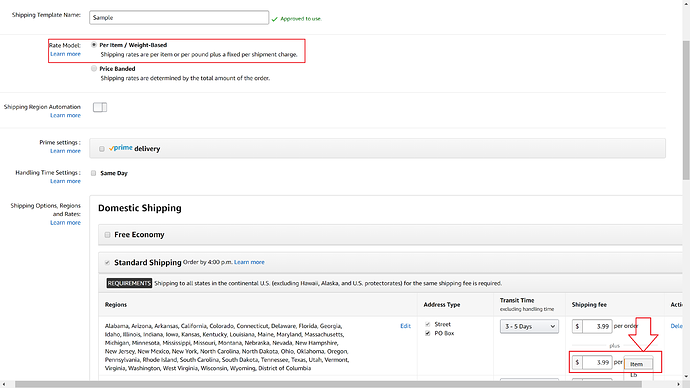Click the scroll down arrow

(686, 377)
